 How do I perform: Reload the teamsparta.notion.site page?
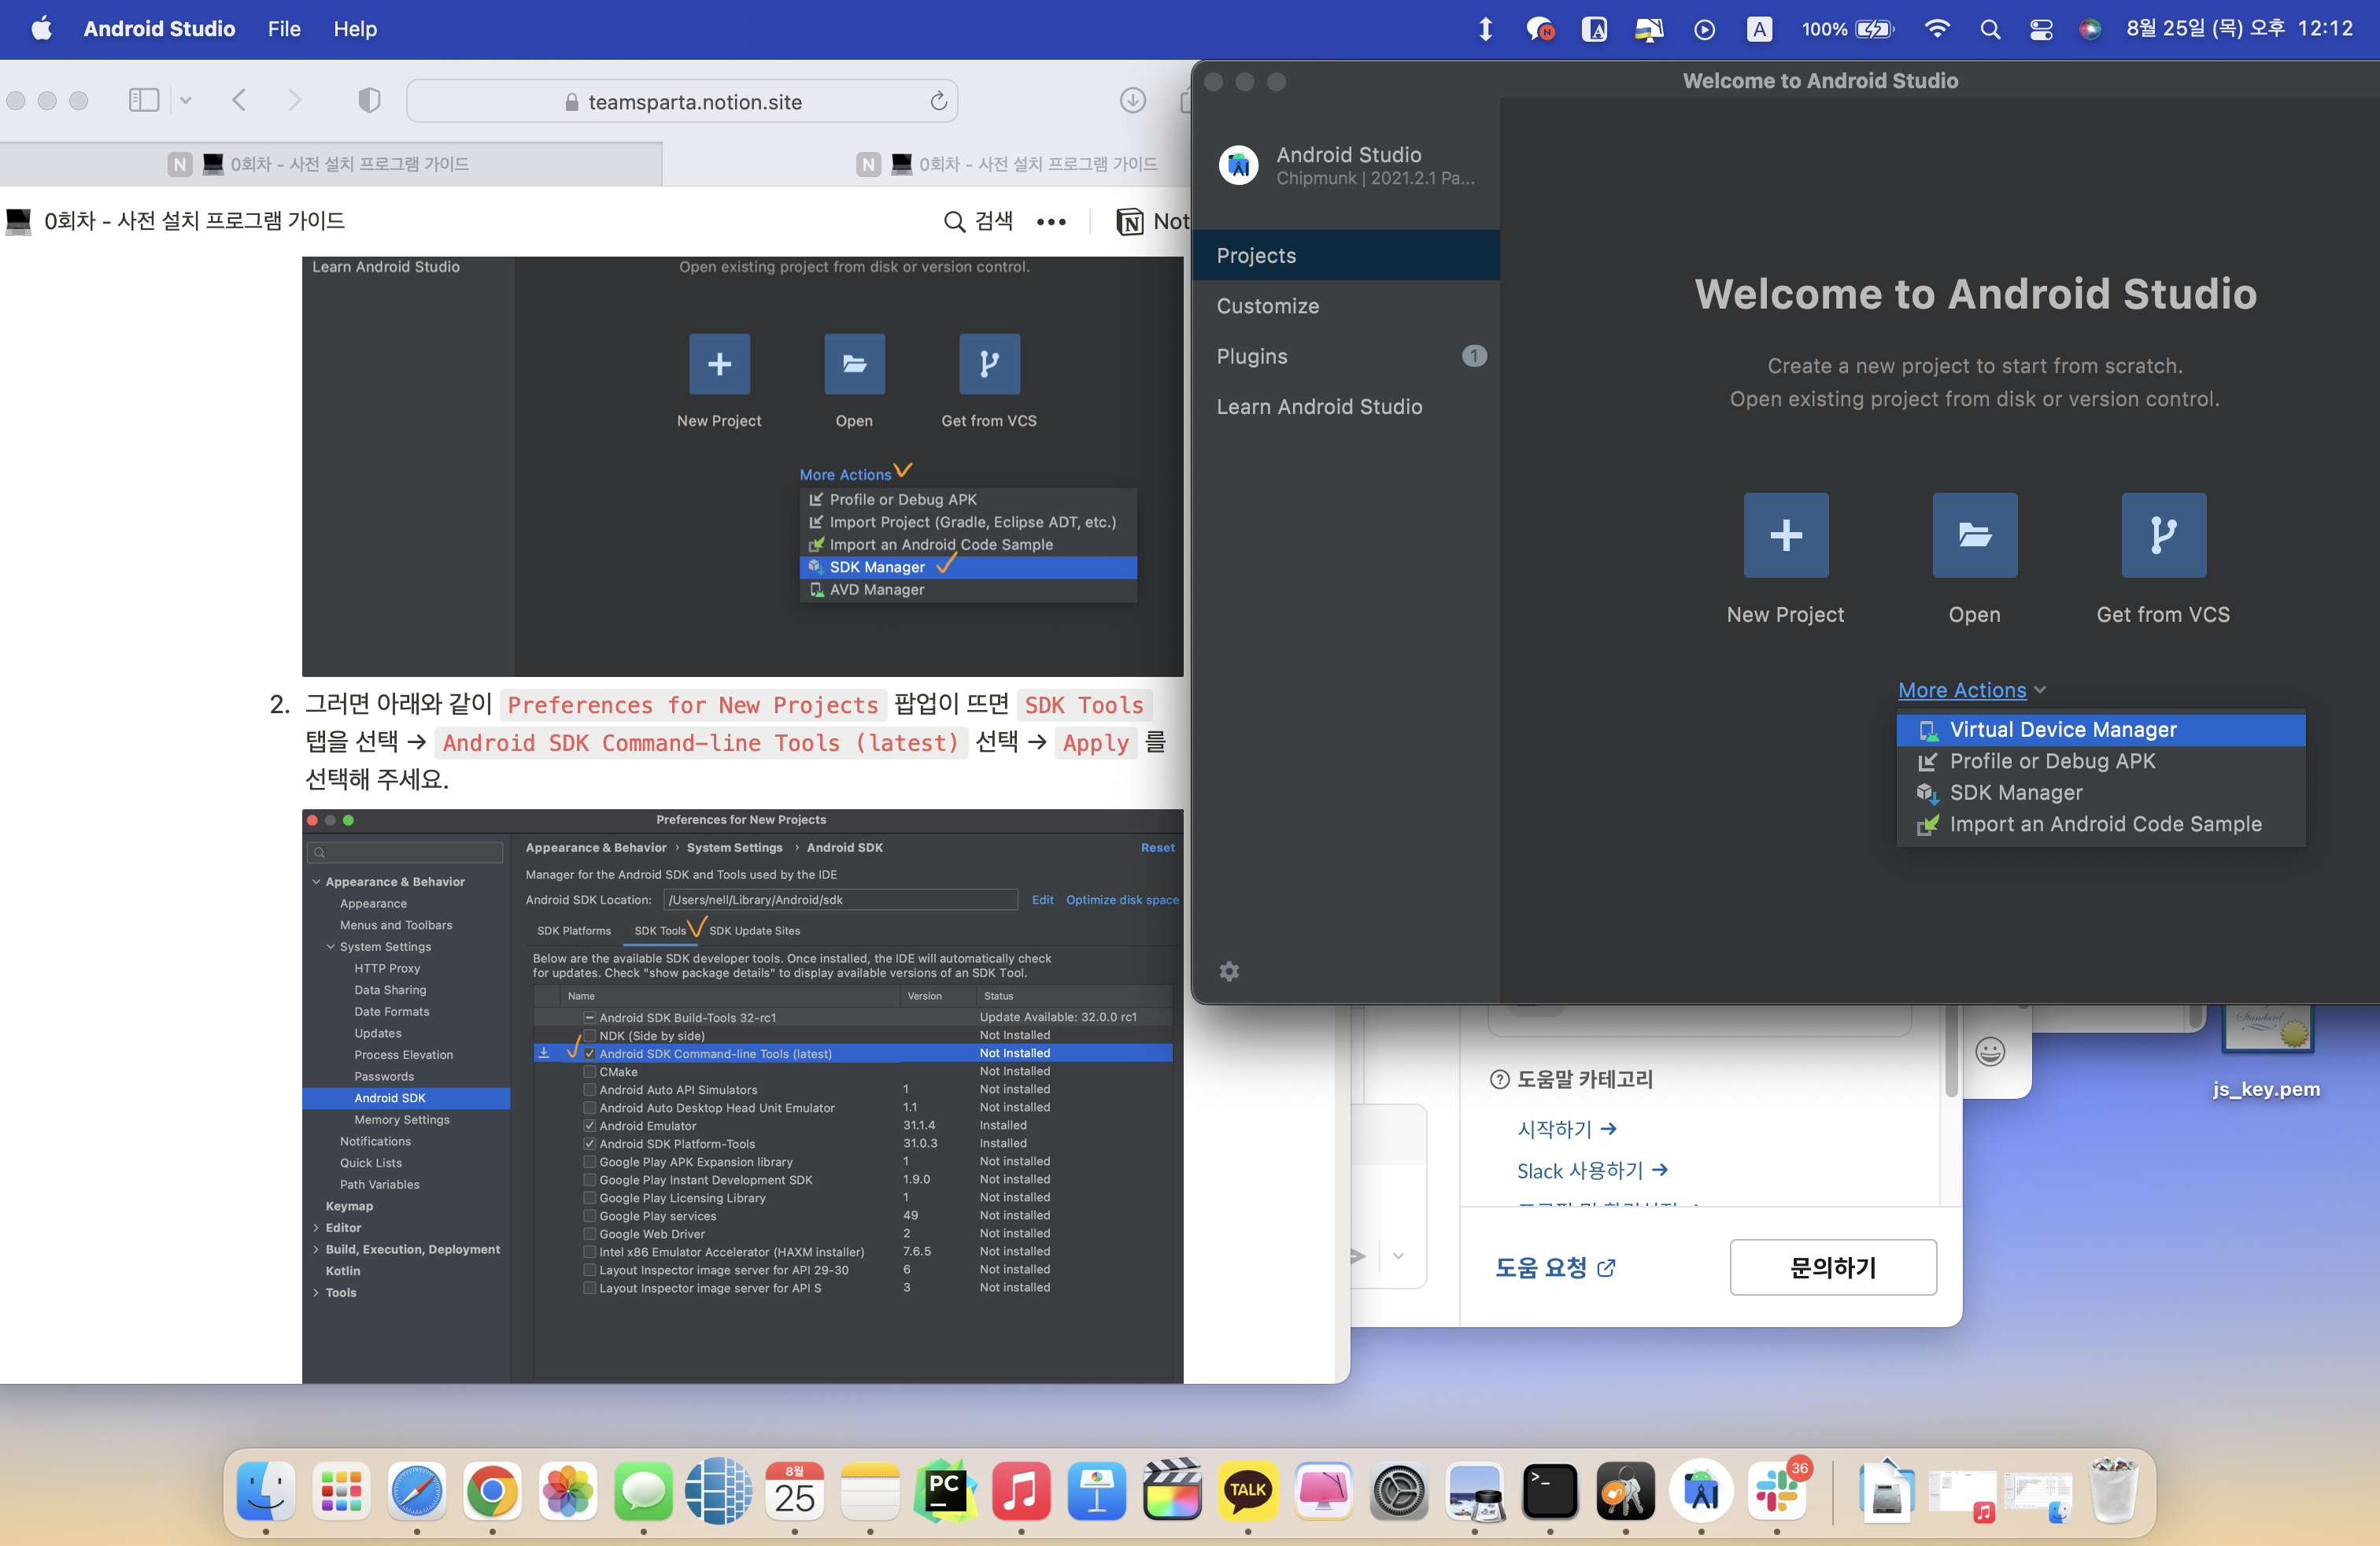click(x=938, y=101)
